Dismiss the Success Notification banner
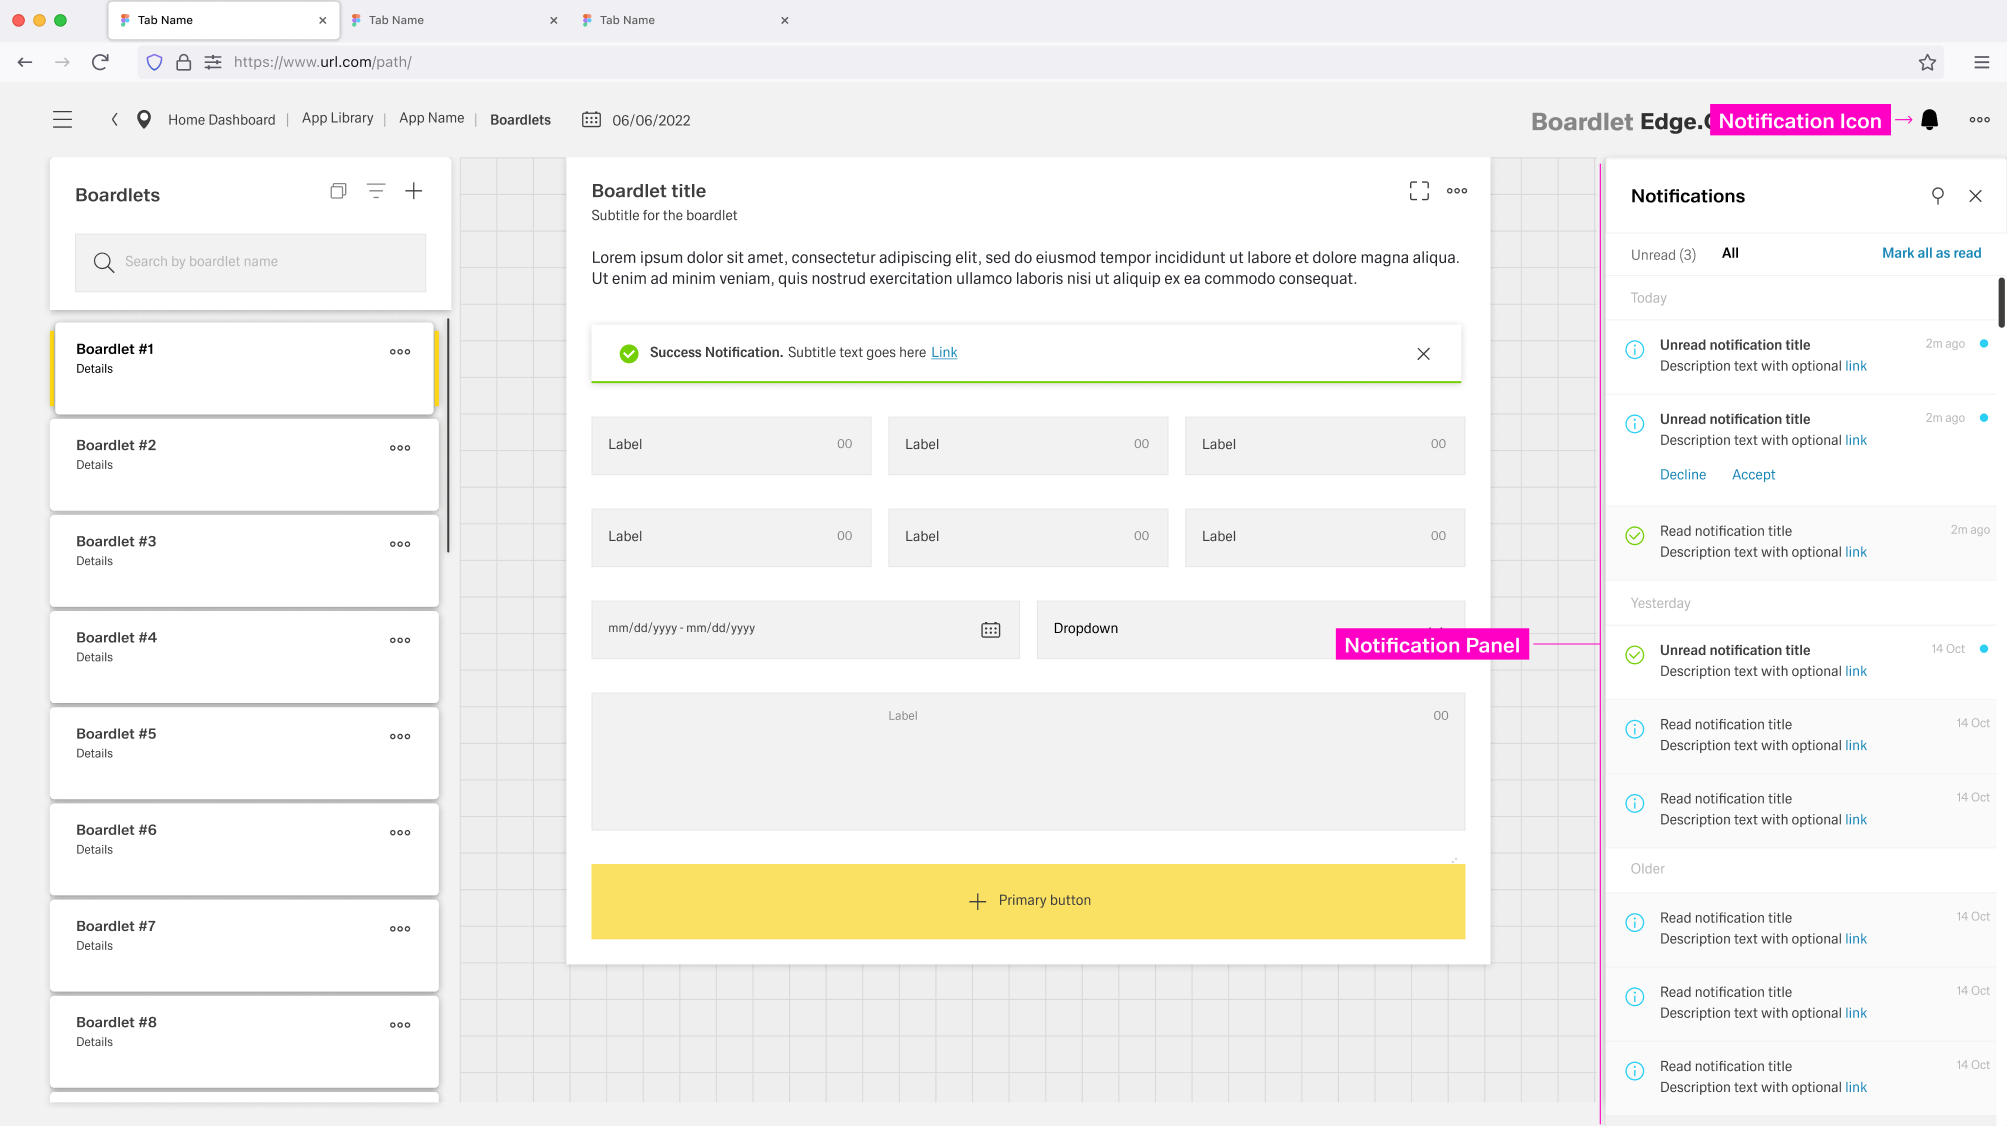The width and height of the screenshot is (2007, 1126). (1423, 354)
